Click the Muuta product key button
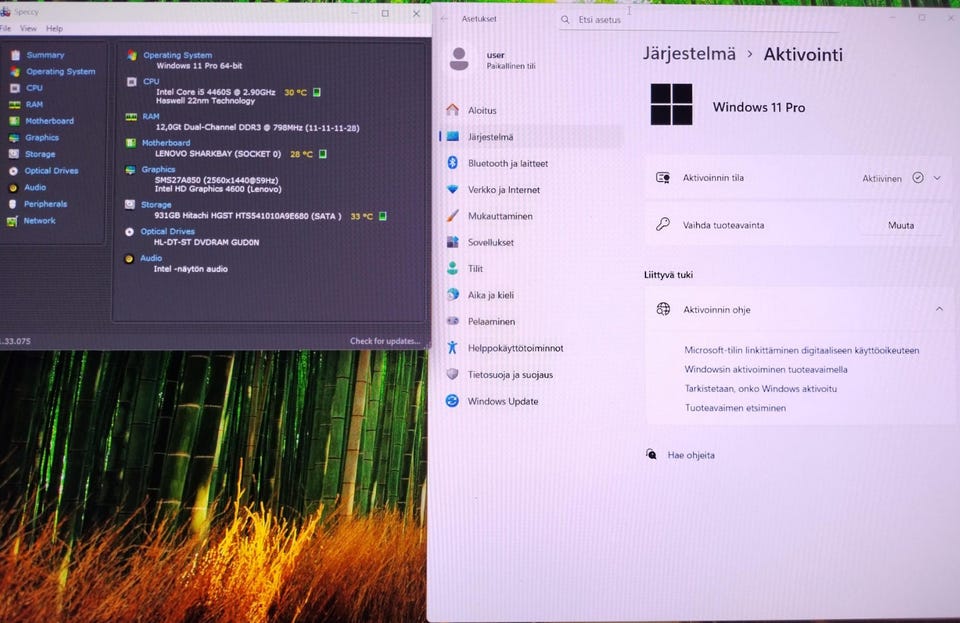This screenshot has height=623, width=960. 901,225
